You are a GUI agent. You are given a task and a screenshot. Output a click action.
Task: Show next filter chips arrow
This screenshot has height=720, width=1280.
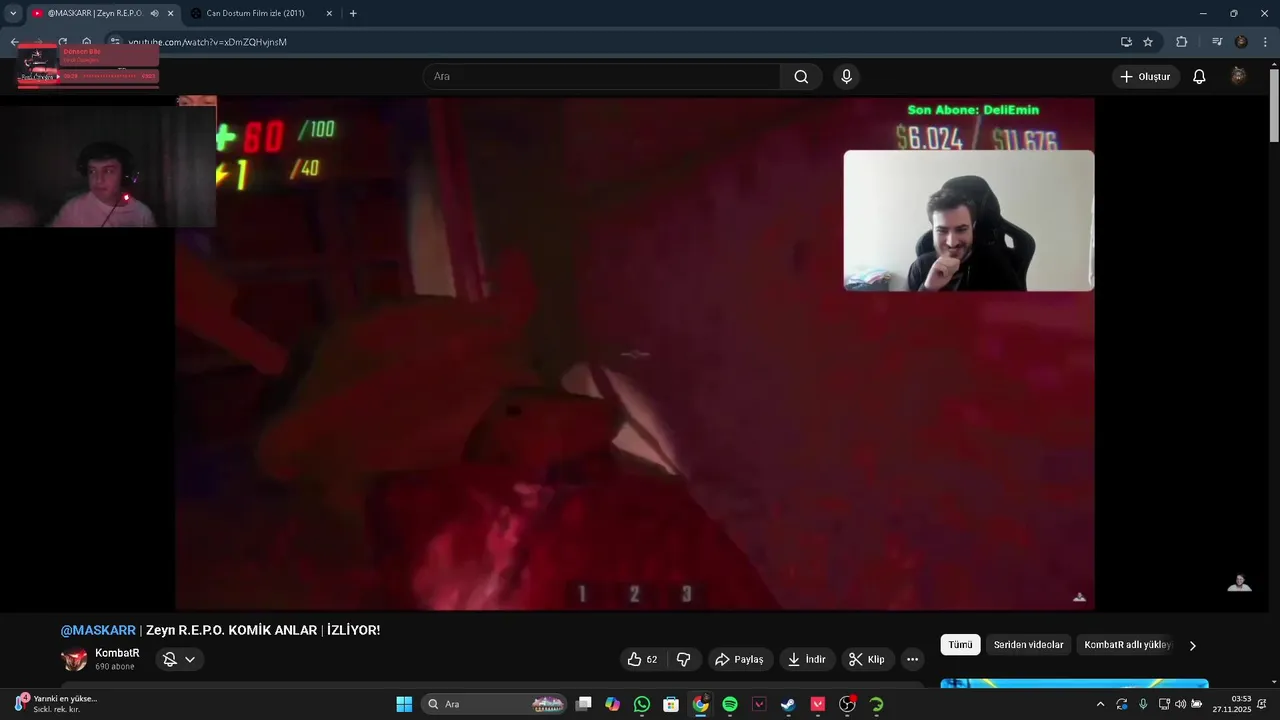[x=1192, y=645]
